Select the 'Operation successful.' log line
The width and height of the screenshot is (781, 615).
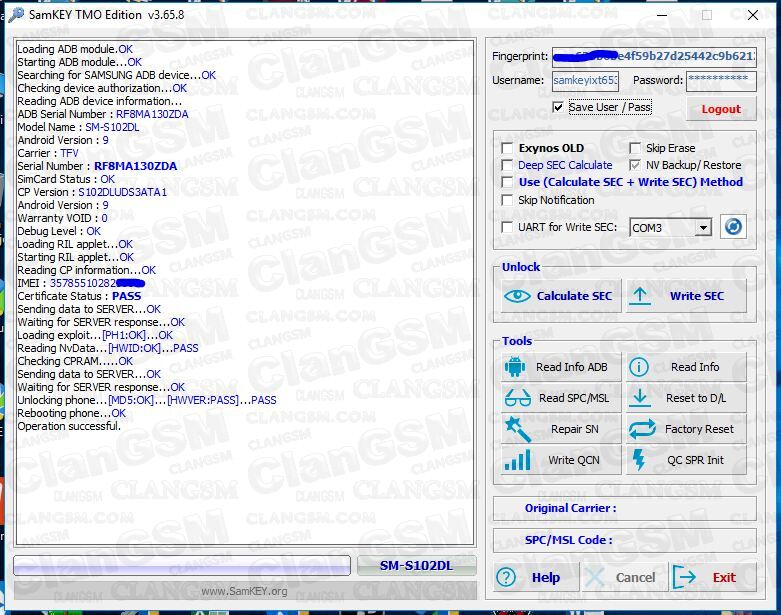click(69, 426)
